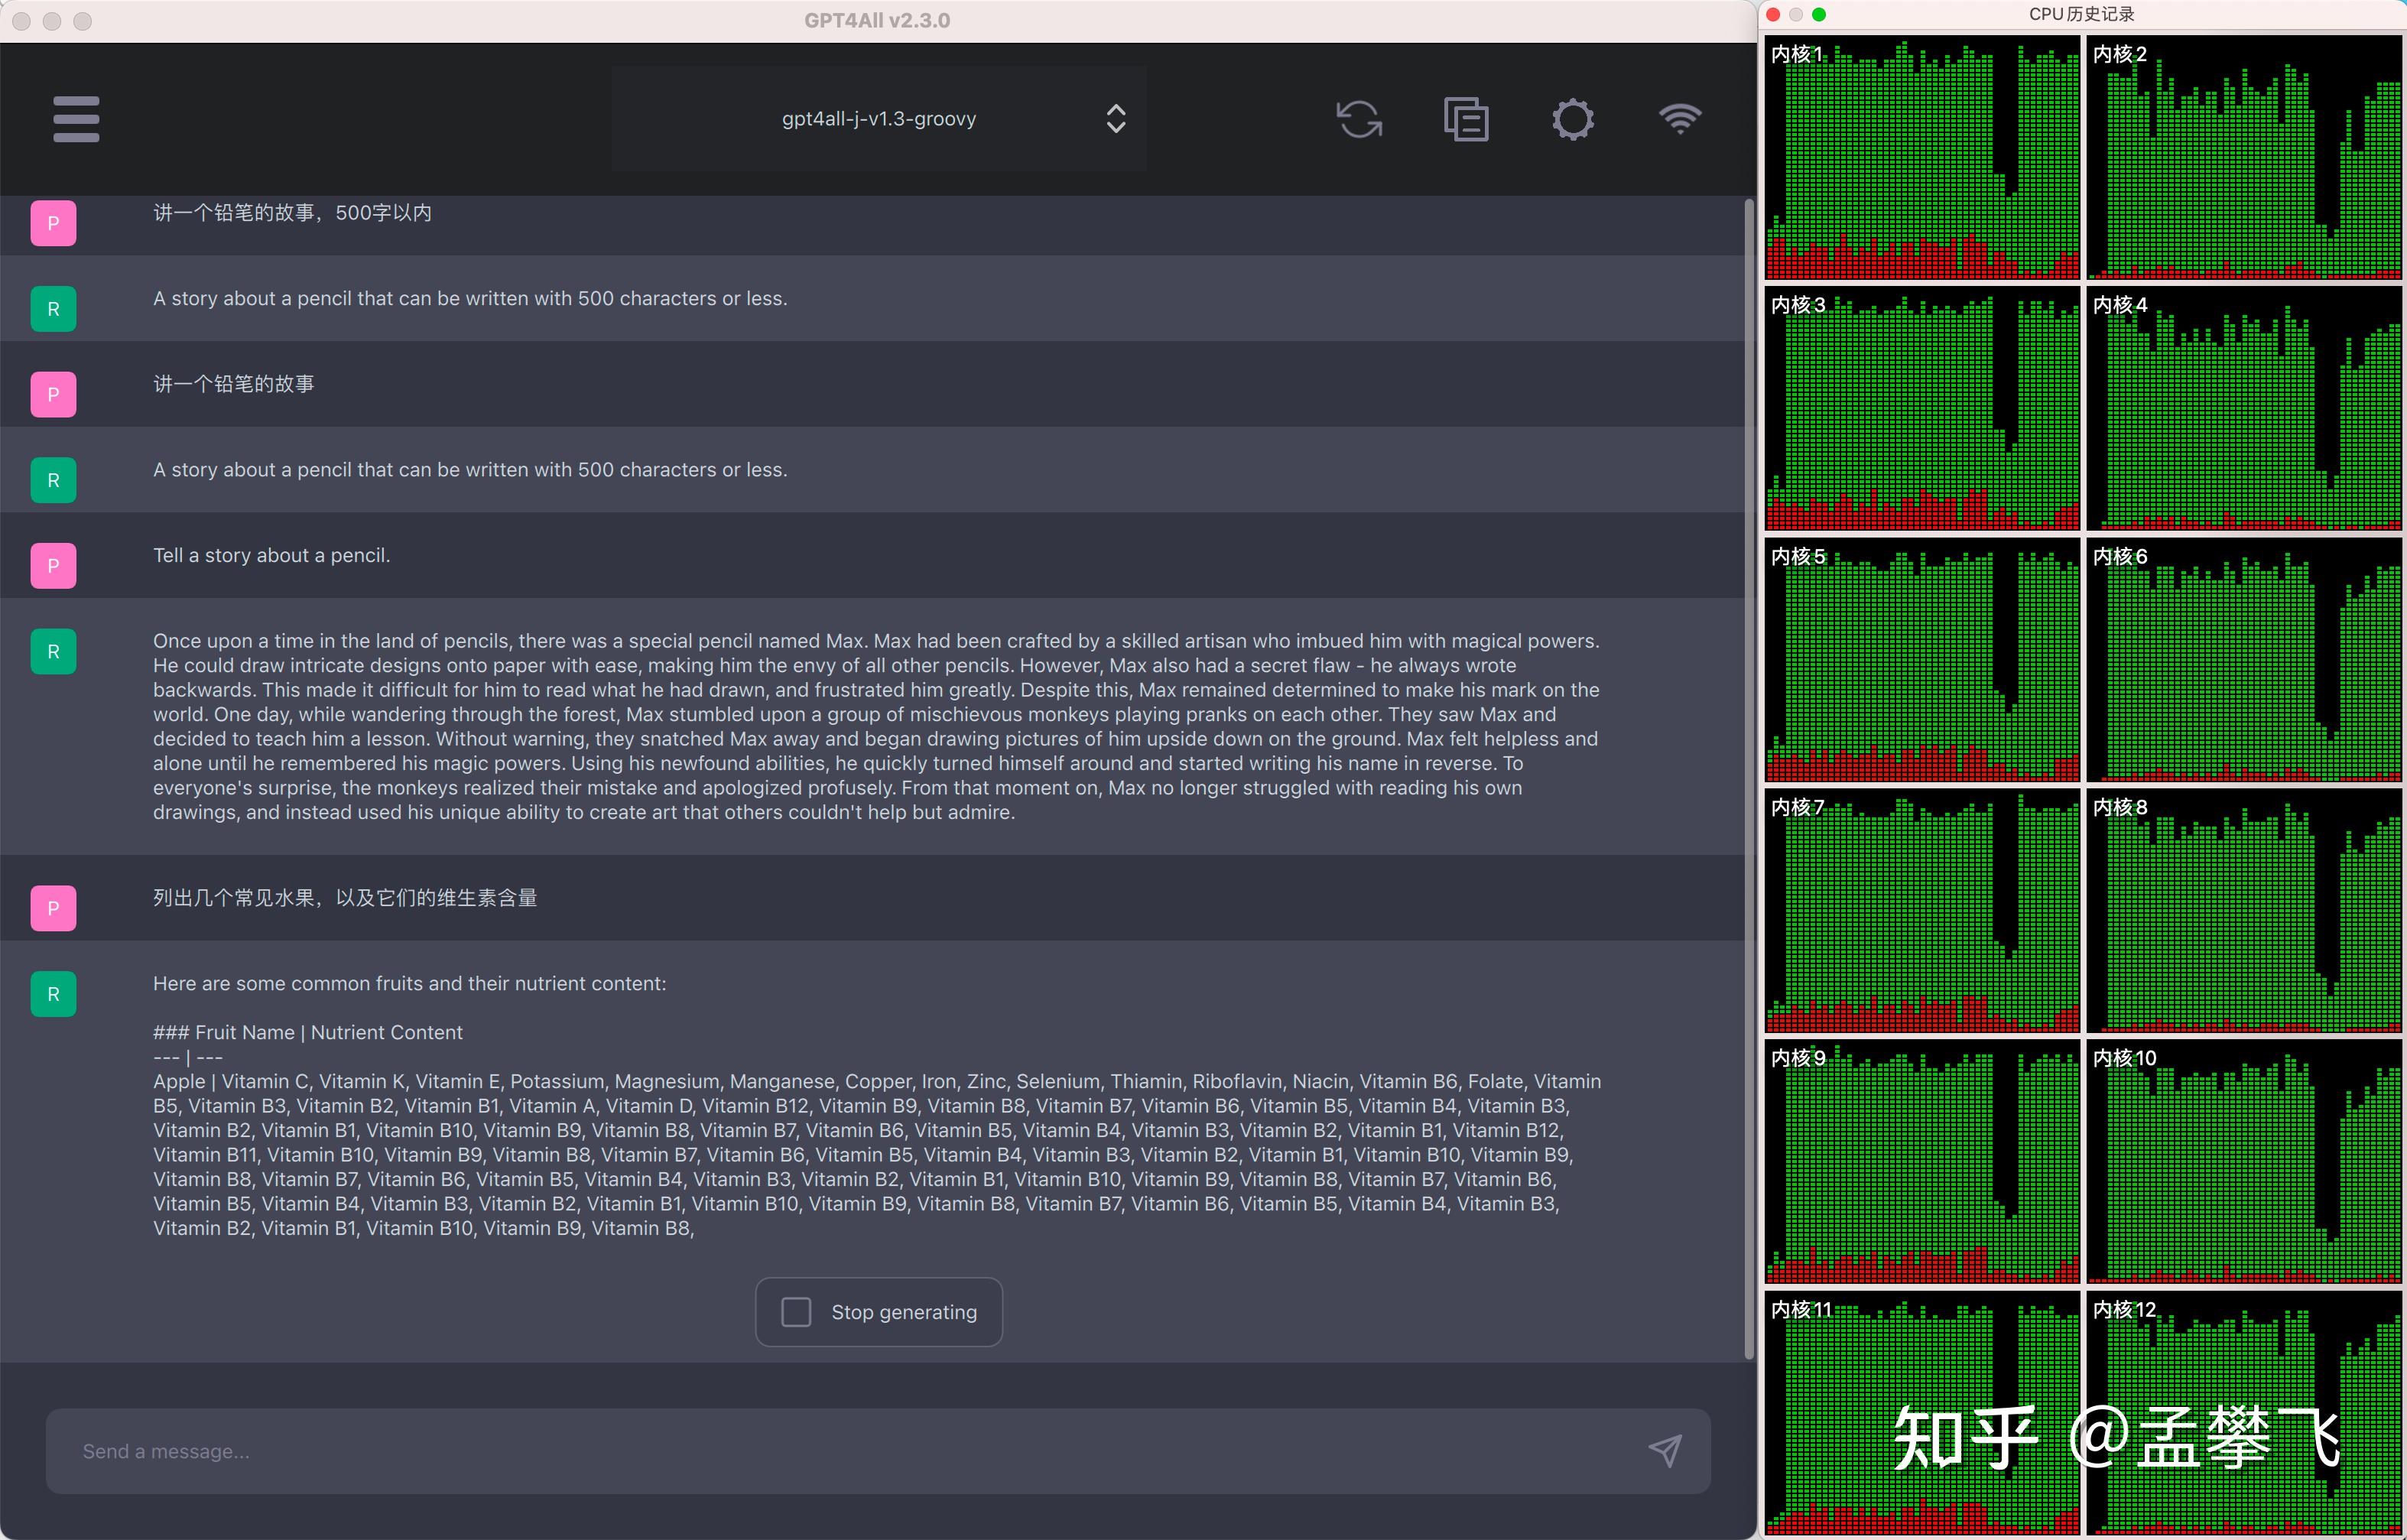Image resolution: width=2407 pixels, height=1540 pixels.
Task: Click the green zoom button of CPU history window
Action: click(x=1819, y=14)
